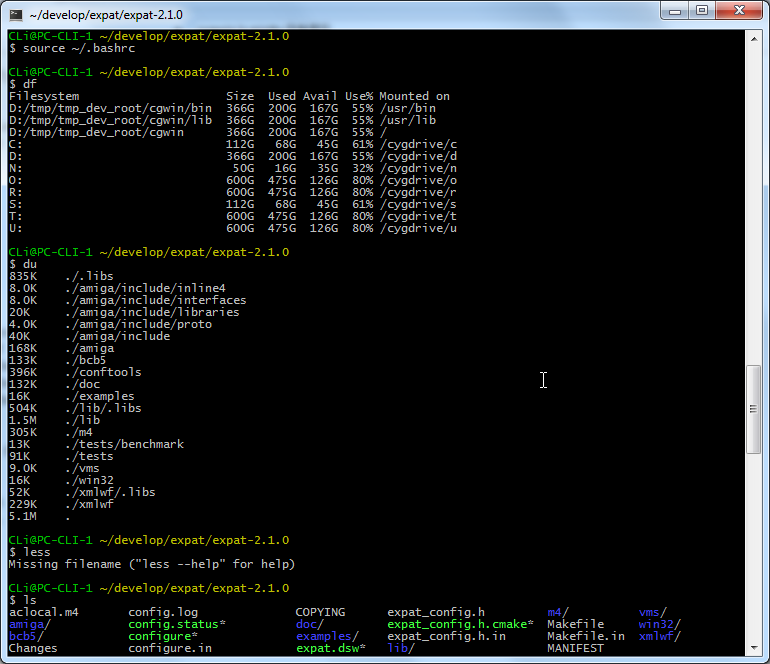Click the '/cygdrive/s' mount point
The image size is (770, 664).
point(418,204)
